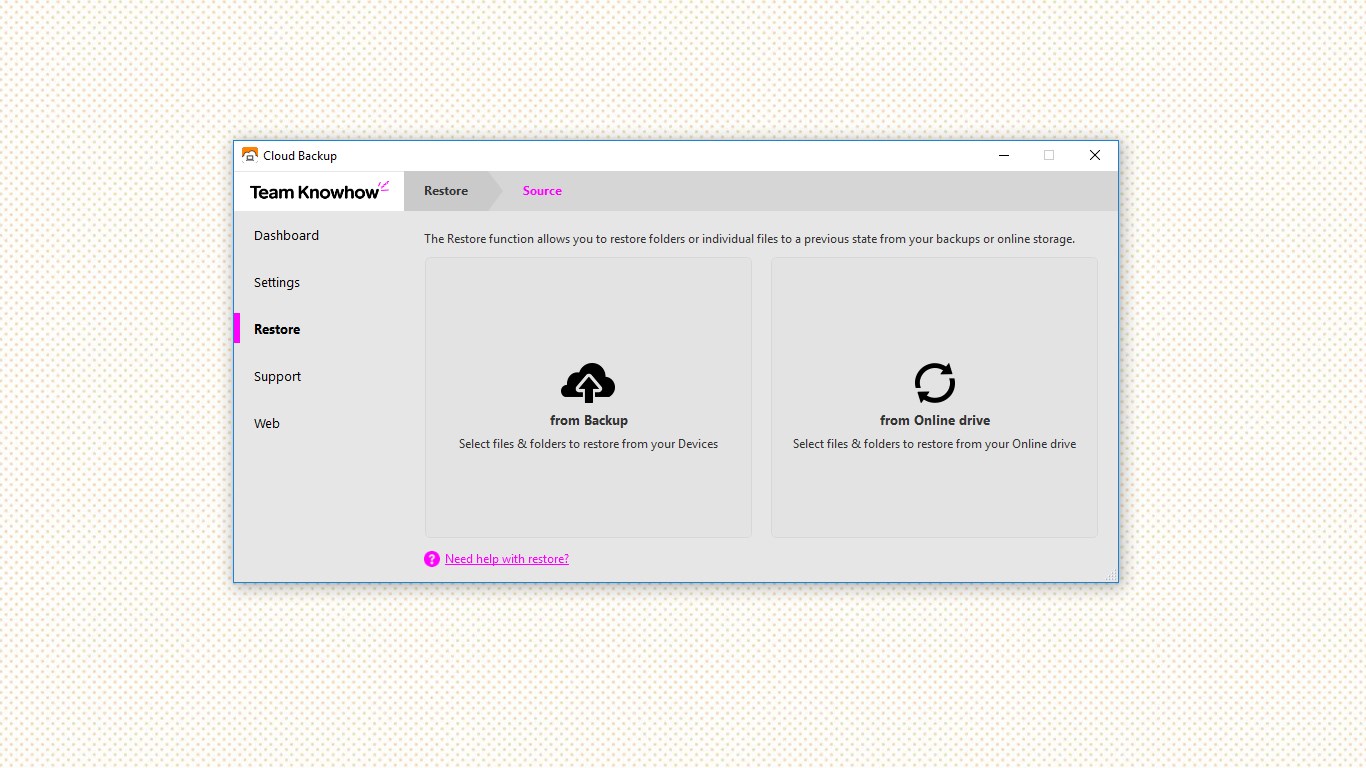
Task: Go to the Support section
Action: [x=277, y=377]
